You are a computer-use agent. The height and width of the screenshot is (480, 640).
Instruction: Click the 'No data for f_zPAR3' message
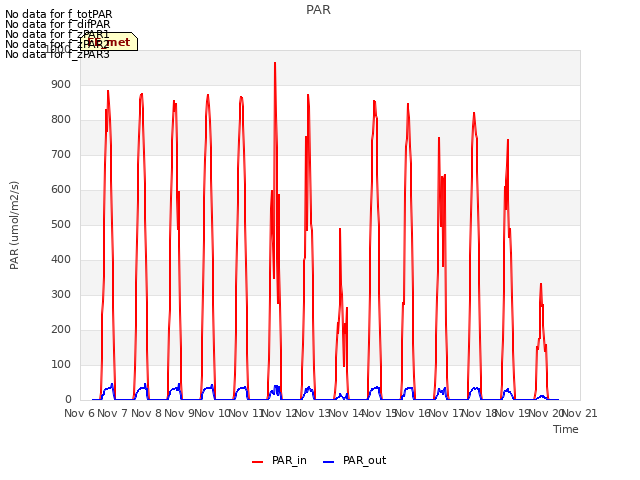(x=57, y=54)
